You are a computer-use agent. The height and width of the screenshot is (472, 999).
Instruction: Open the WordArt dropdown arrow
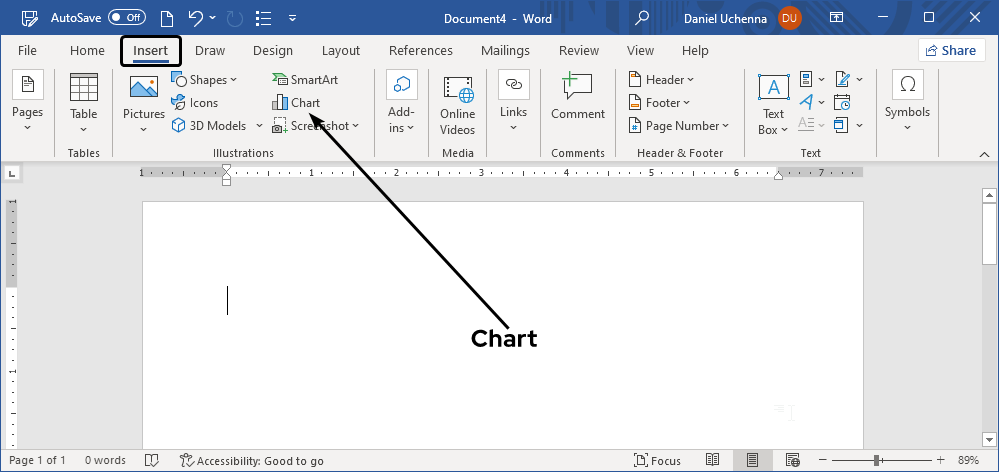click(x=822, y=103)
